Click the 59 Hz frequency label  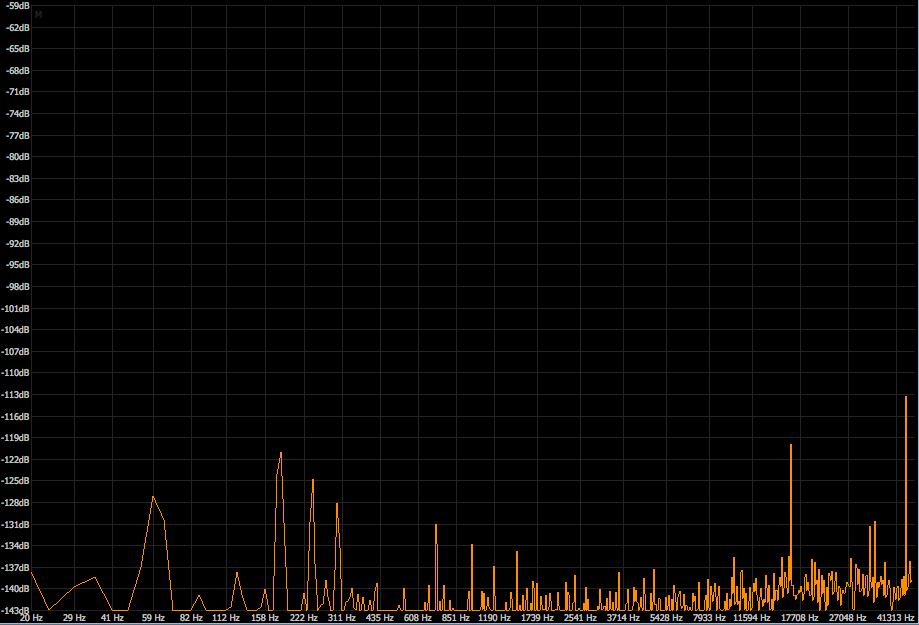pos(153,617)
